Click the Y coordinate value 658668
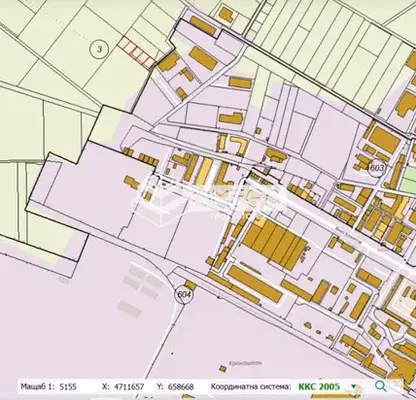The width and height of the screenshot is (416, 400). (181, 387)
